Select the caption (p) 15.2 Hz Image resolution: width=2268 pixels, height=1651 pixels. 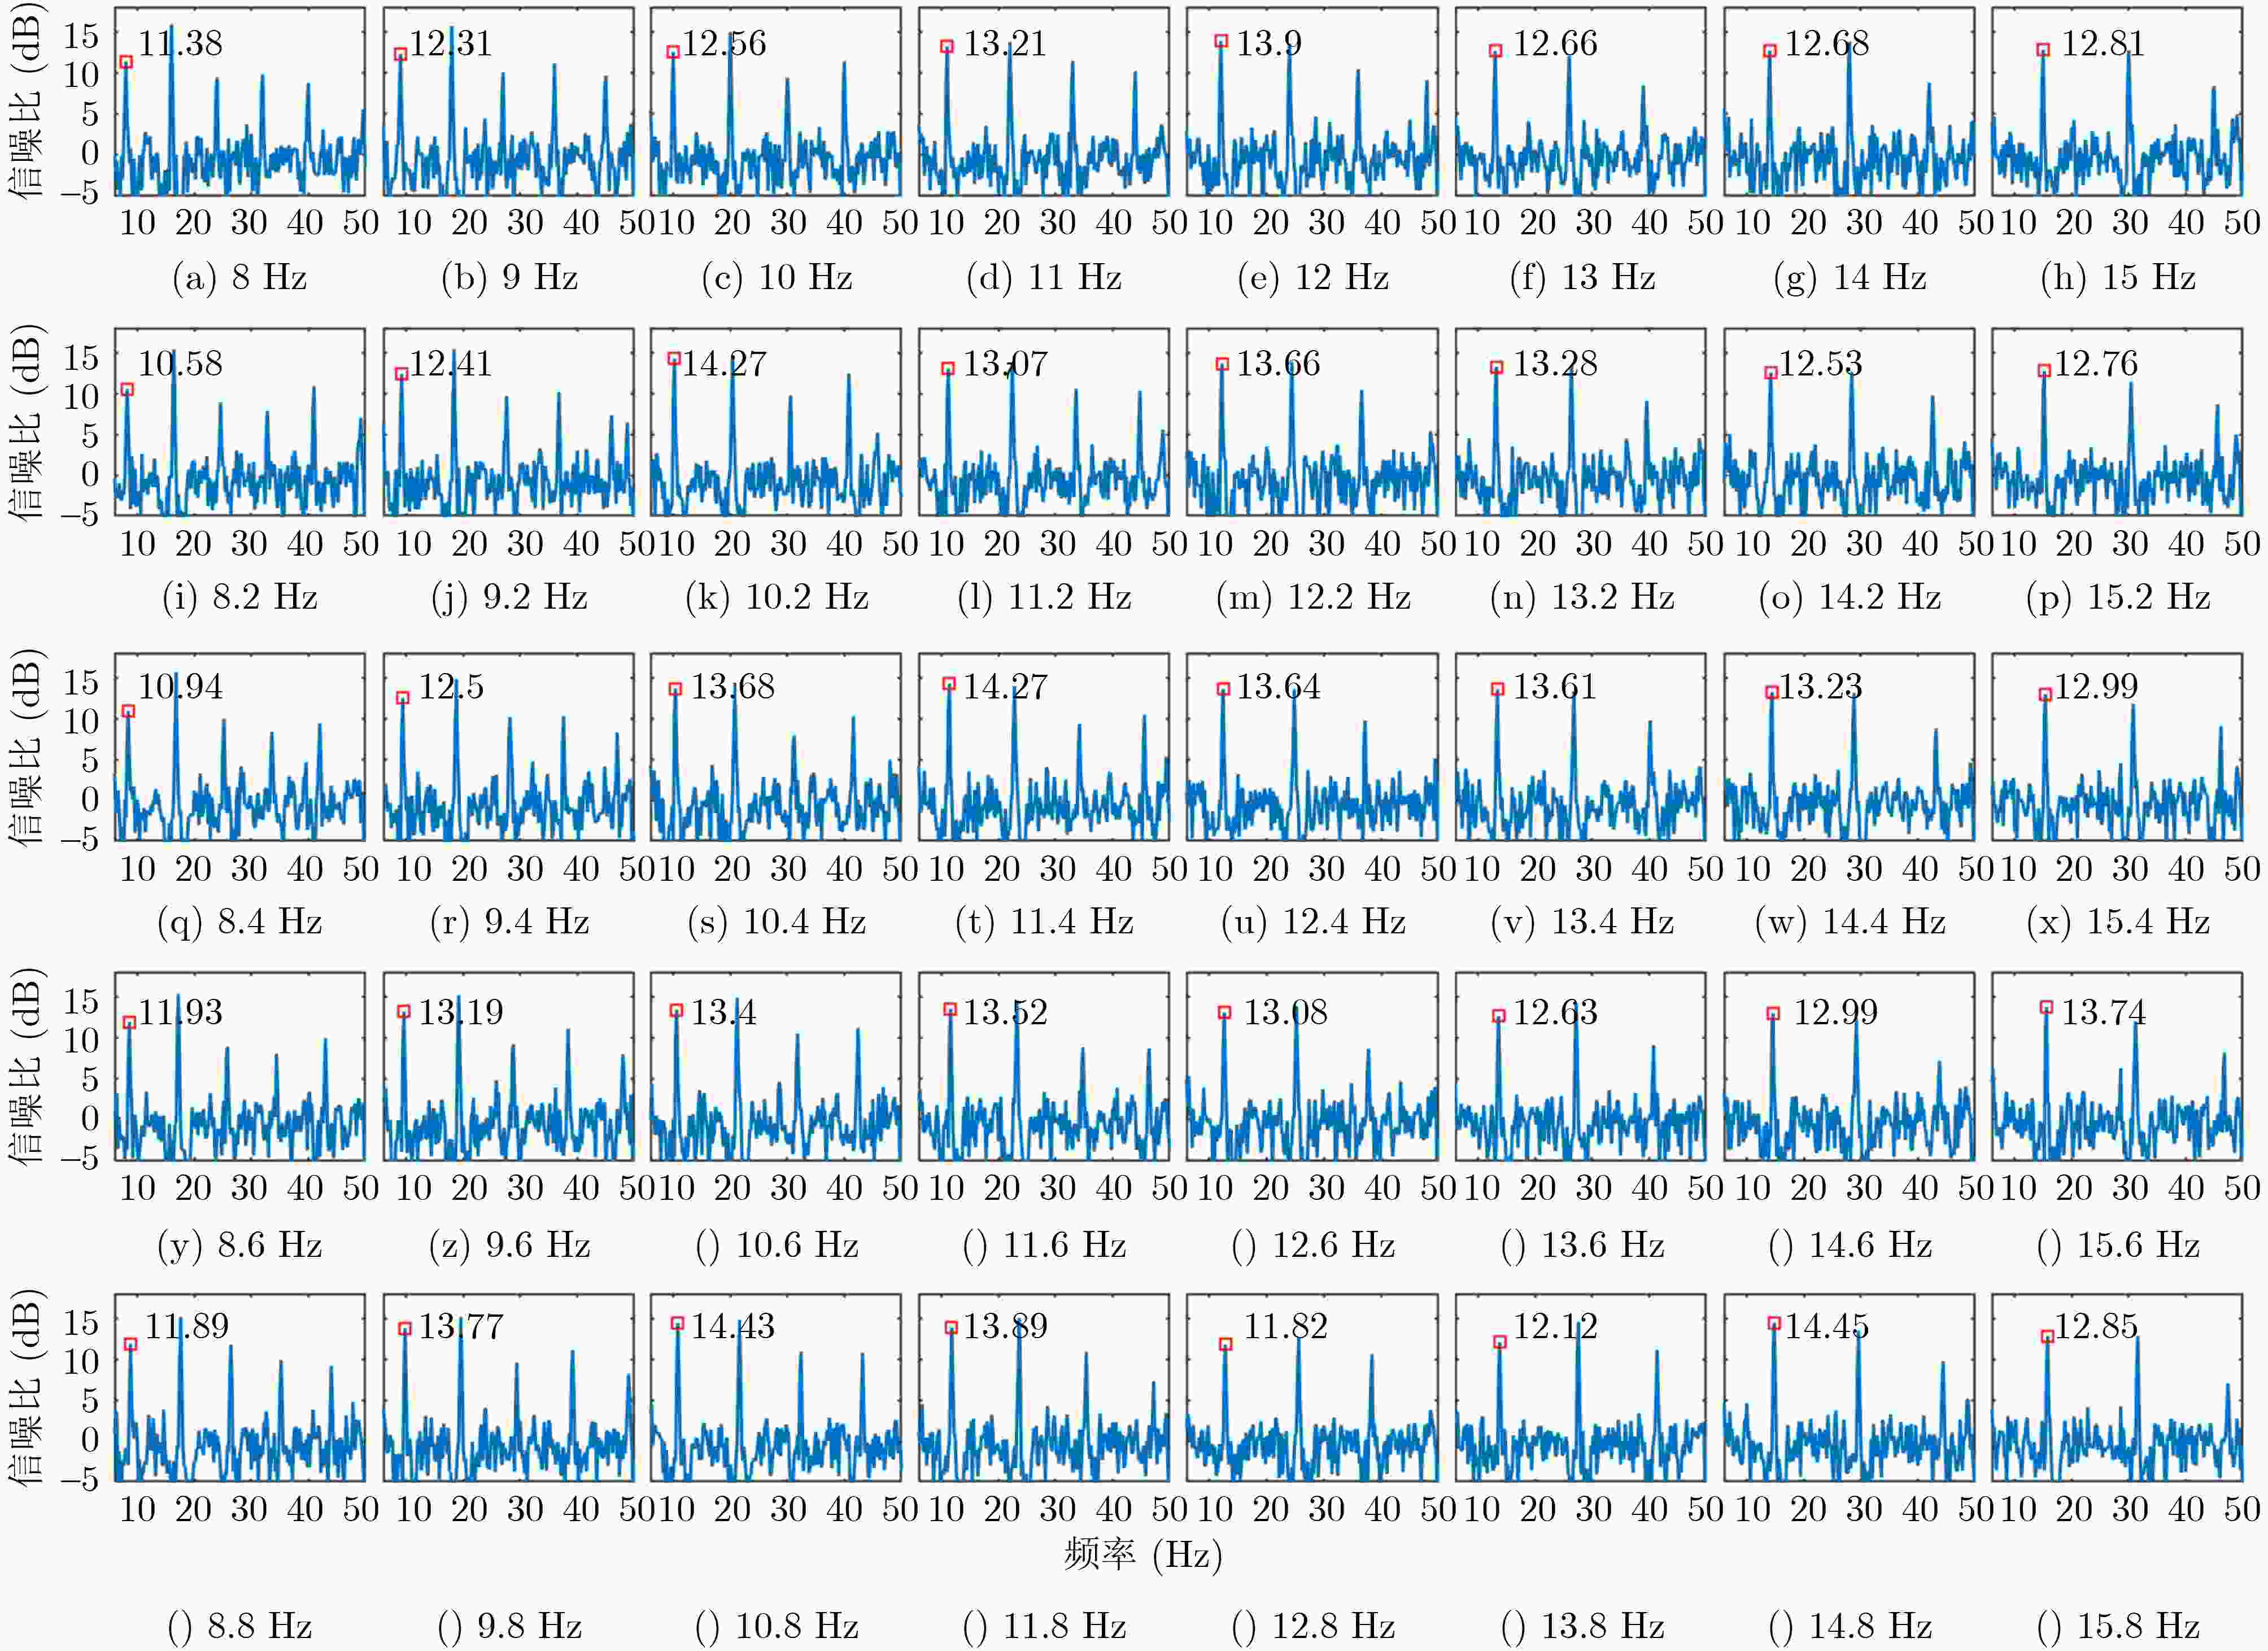pyautogui.click(x=2118, y=597)
